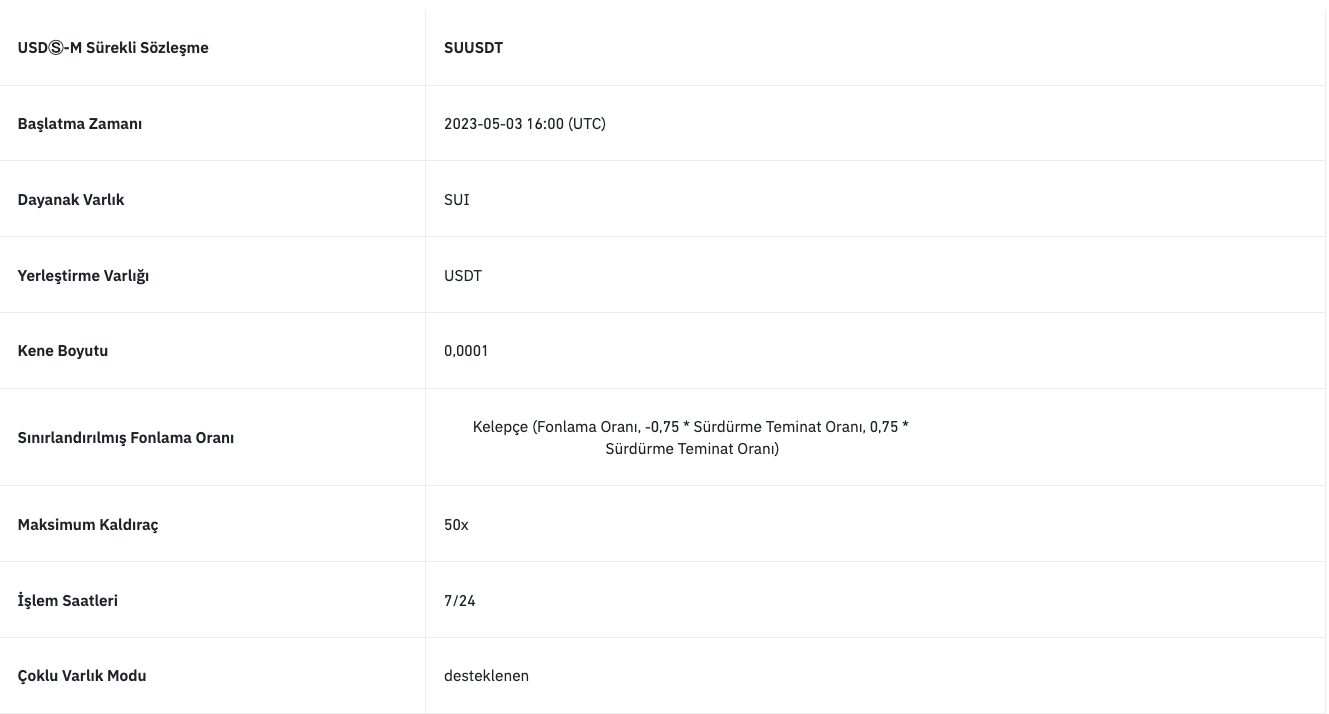
Task: Select the 'desteklenen' multi-asset mode value
Action: pos(486,676)
